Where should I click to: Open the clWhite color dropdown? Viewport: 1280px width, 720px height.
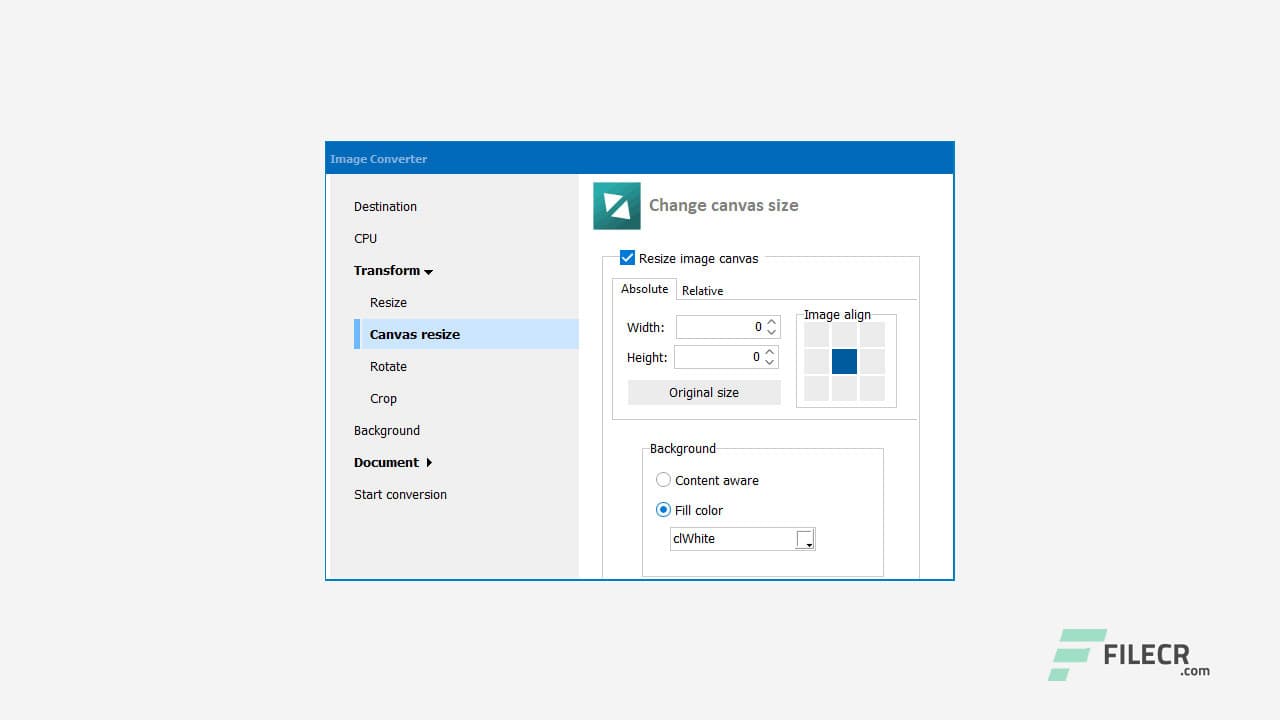click(806, 543)
